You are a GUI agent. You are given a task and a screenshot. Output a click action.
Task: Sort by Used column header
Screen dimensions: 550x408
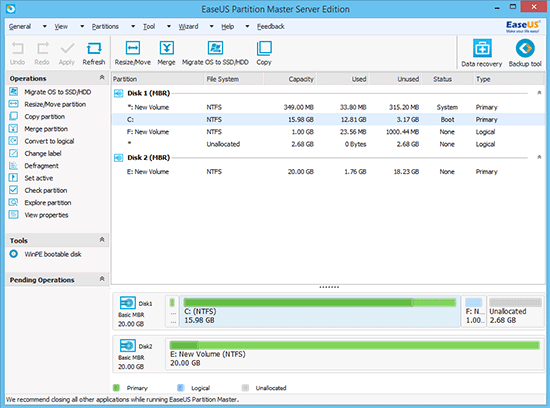[343, 79]
